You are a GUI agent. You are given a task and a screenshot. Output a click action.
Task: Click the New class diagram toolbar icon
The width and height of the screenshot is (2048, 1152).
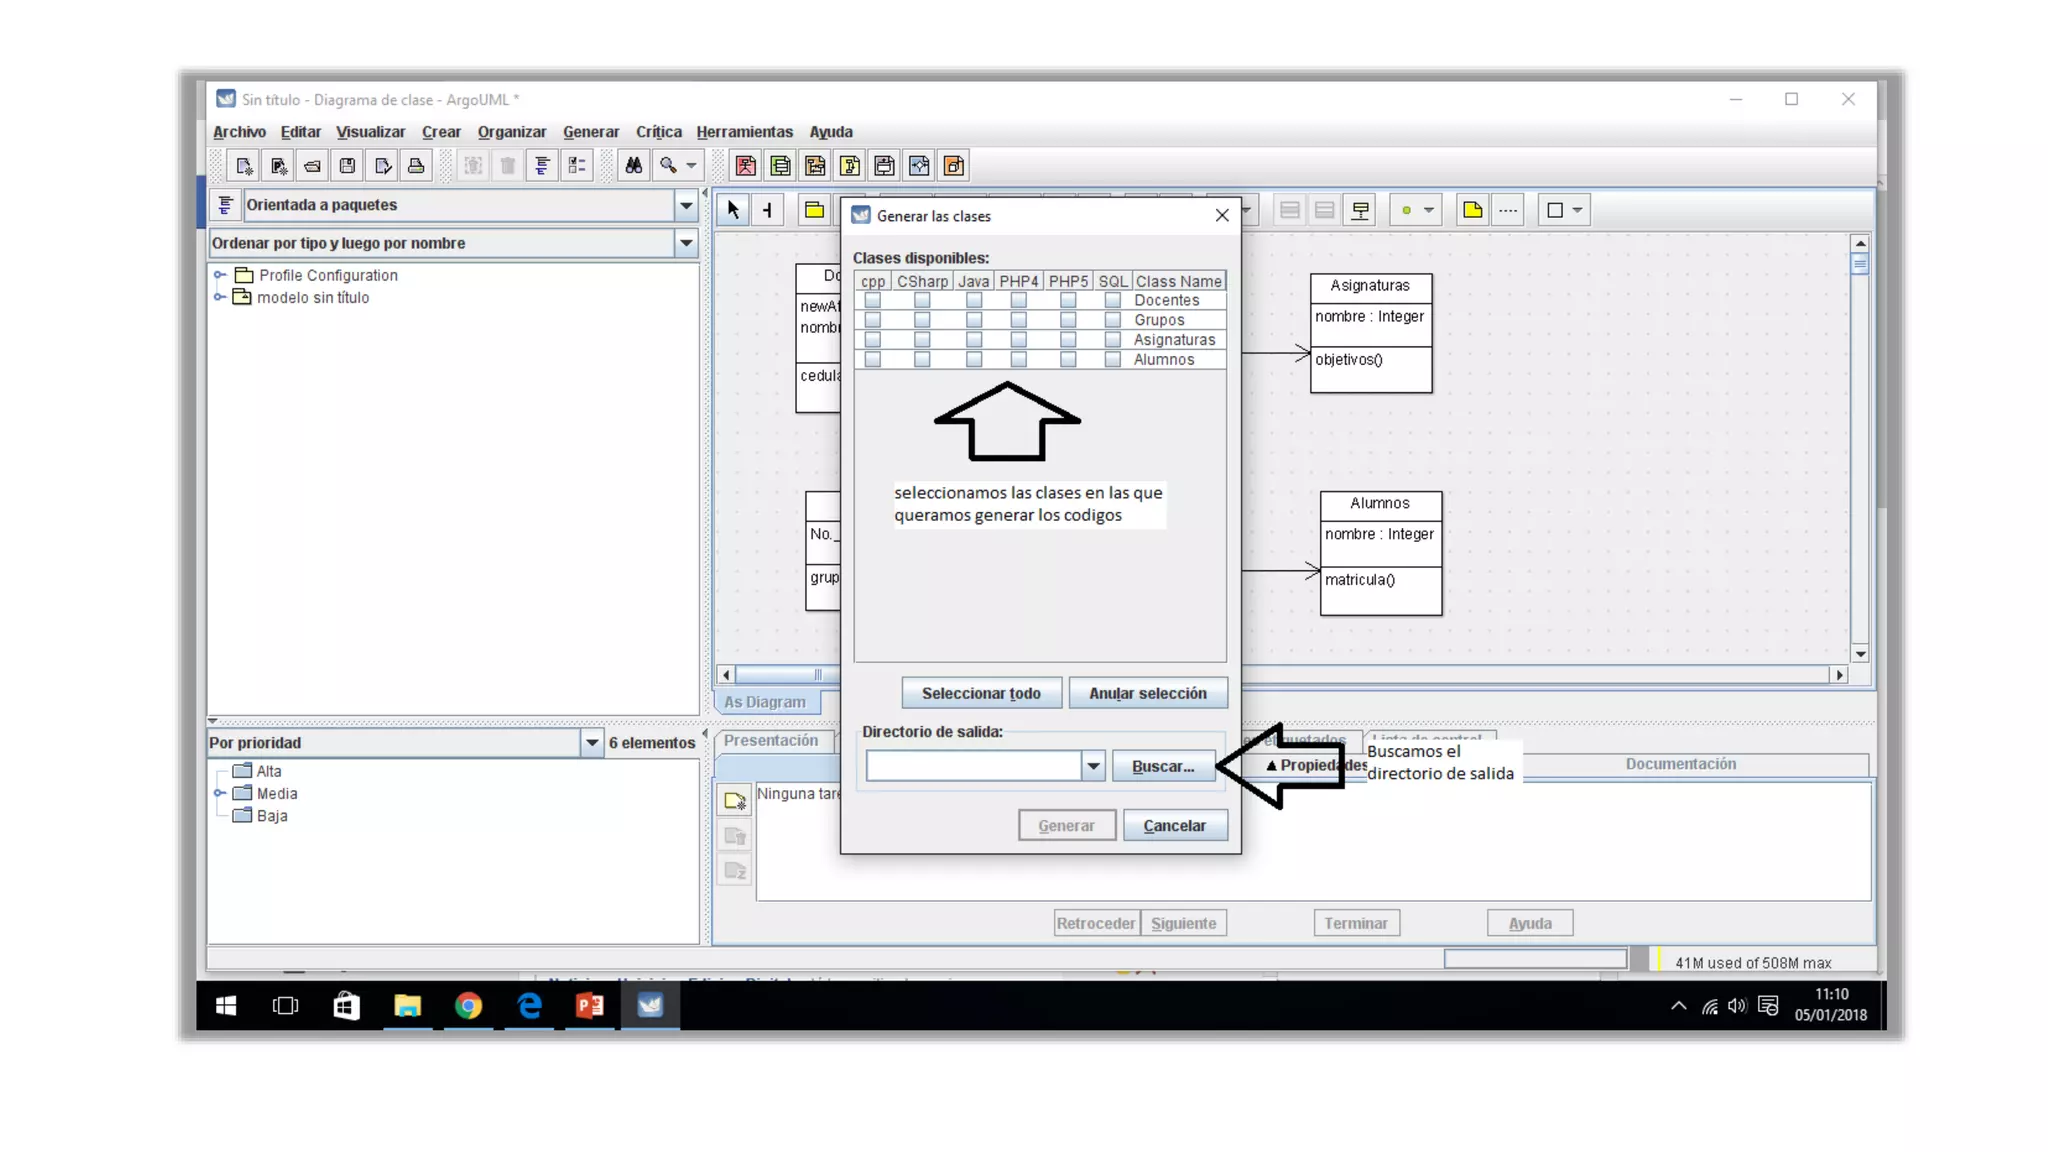(780, 166)
